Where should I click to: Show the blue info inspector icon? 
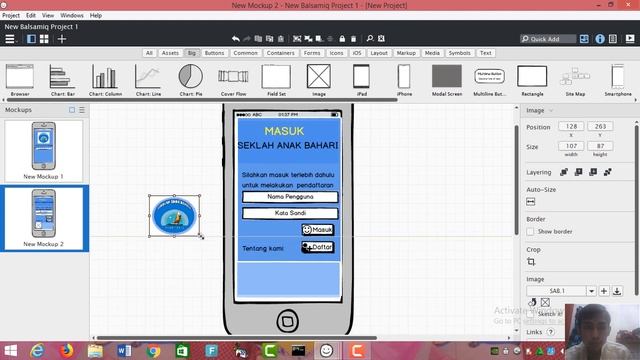click(600, 39)
